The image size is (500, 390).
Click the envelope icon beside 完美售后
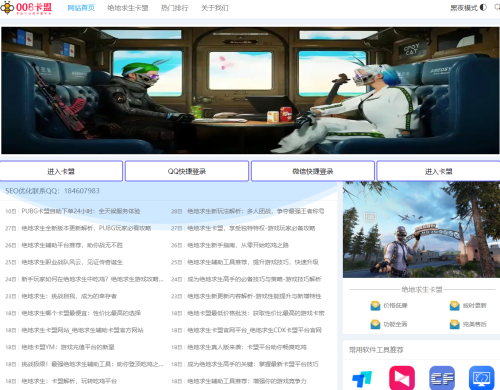pos(455,324)
